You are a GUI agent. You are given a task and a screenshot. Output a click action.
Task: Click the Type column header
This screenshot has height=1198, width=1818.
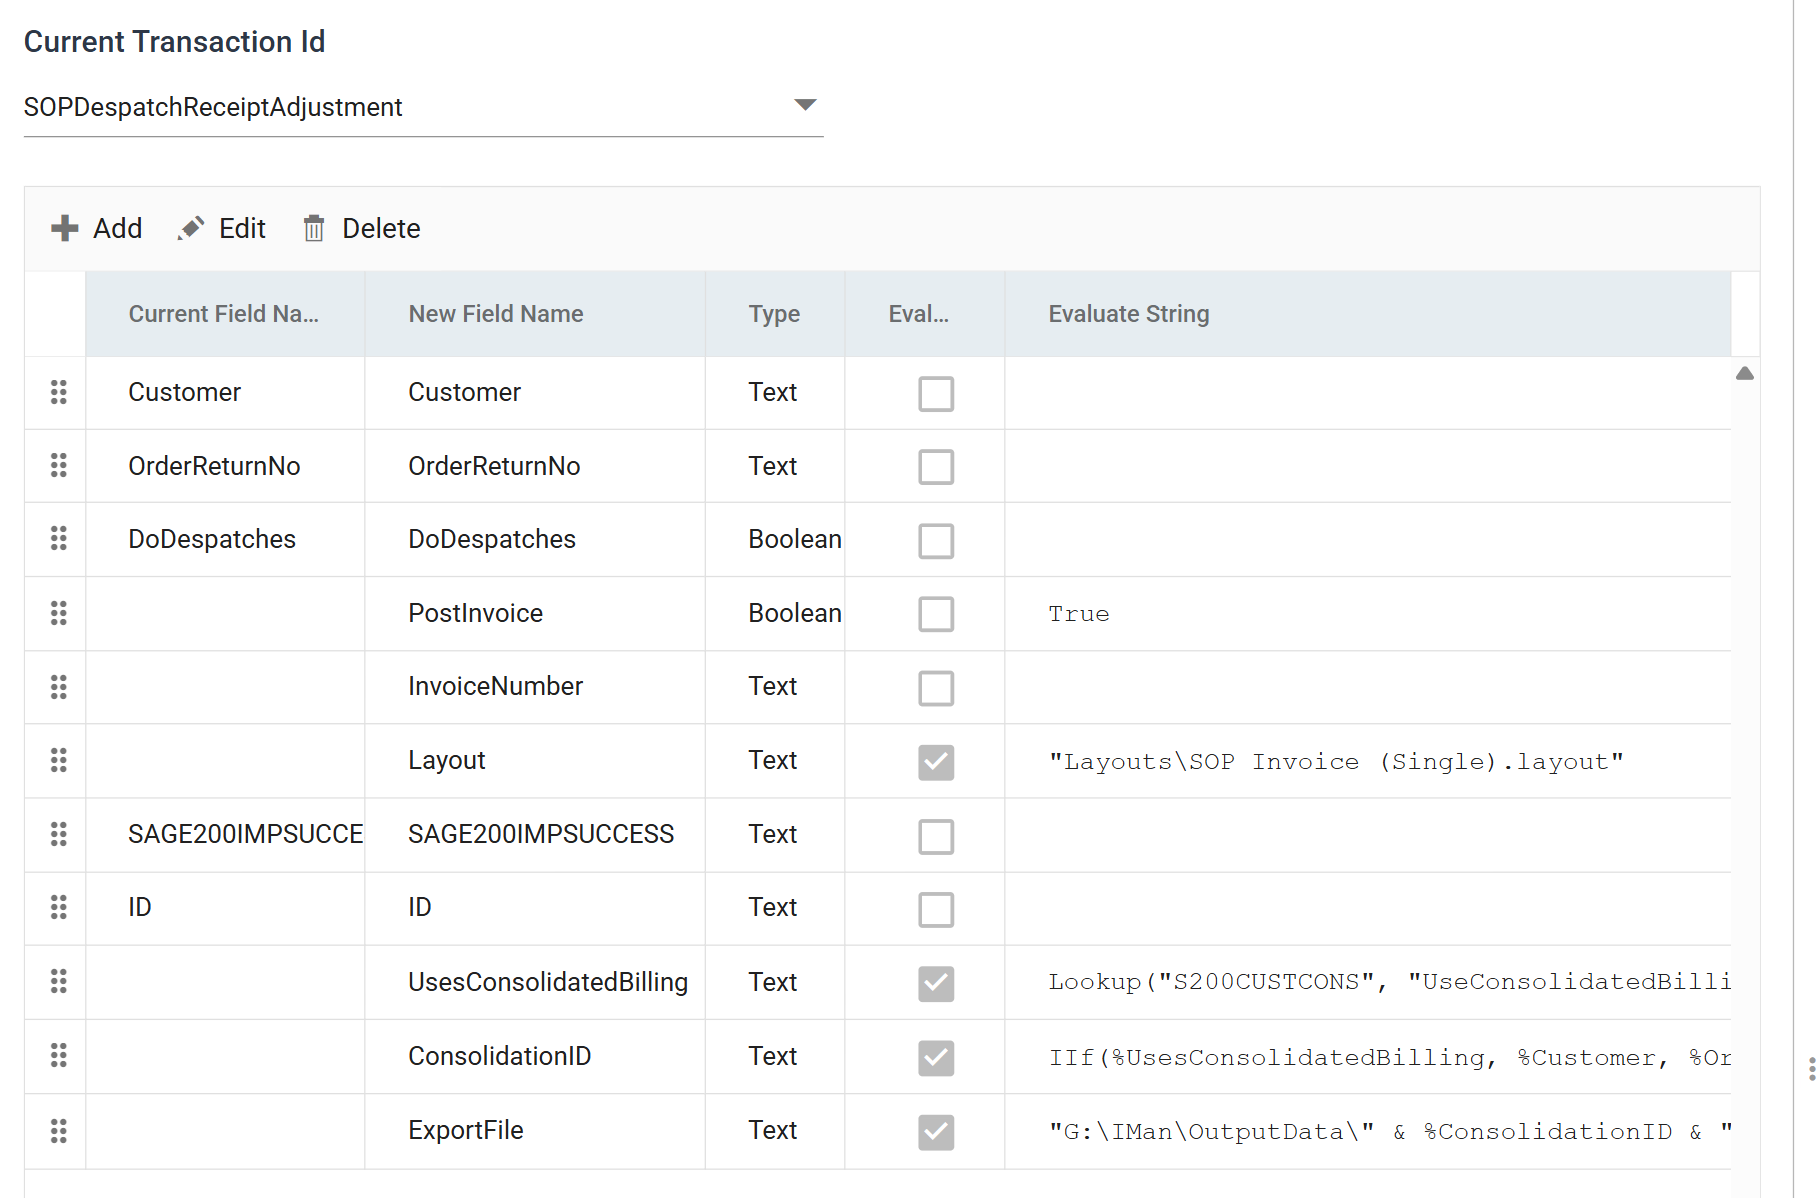775,314
